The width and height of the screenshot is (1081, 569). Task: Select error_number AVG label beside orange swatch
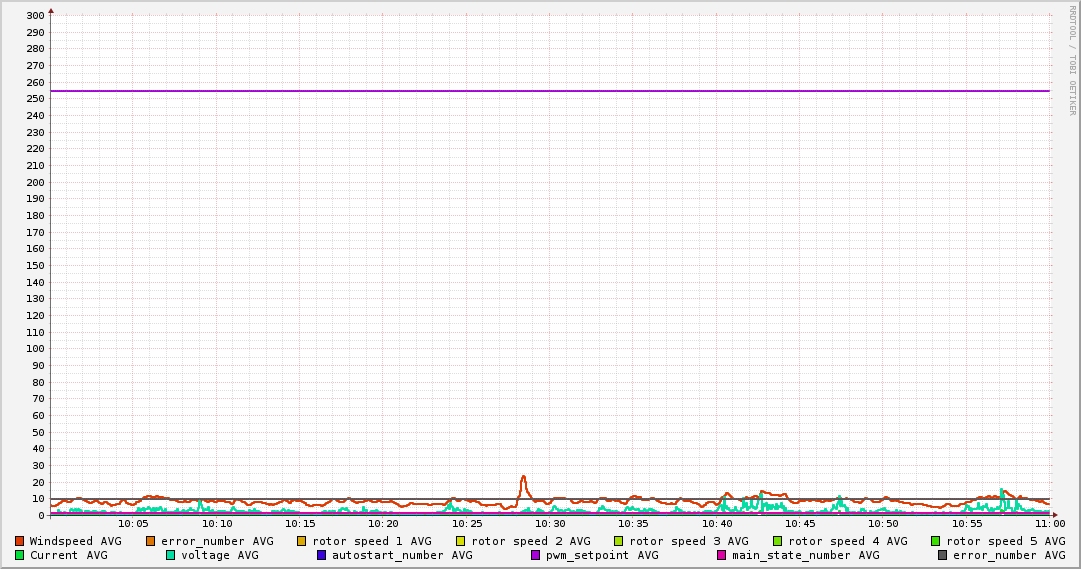click(217, 542)
